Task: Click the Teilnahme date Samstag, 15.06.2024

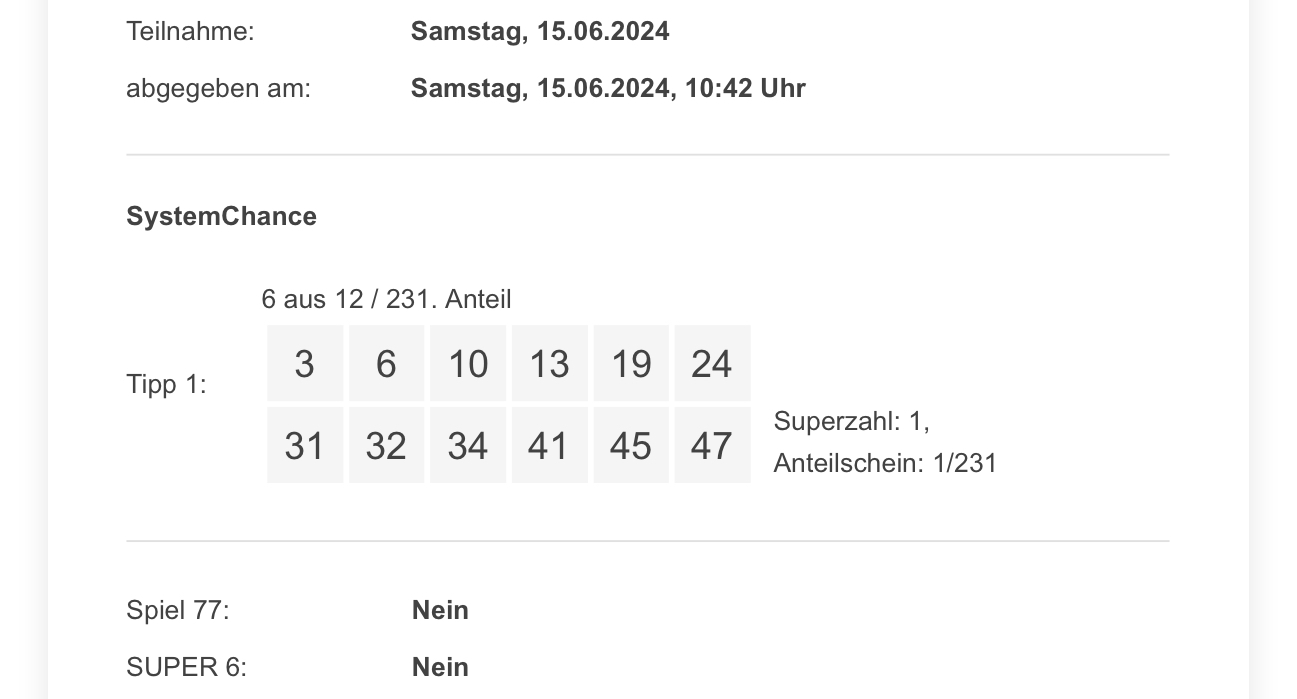Action: pos(540,31)
